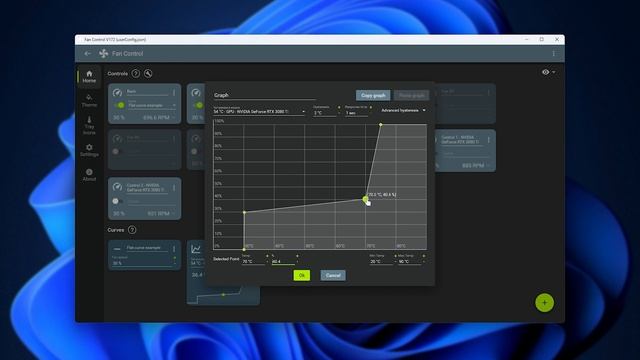Increase Response time with its plus stepper
Screen dimensions: 640x360
pos(371,107)
